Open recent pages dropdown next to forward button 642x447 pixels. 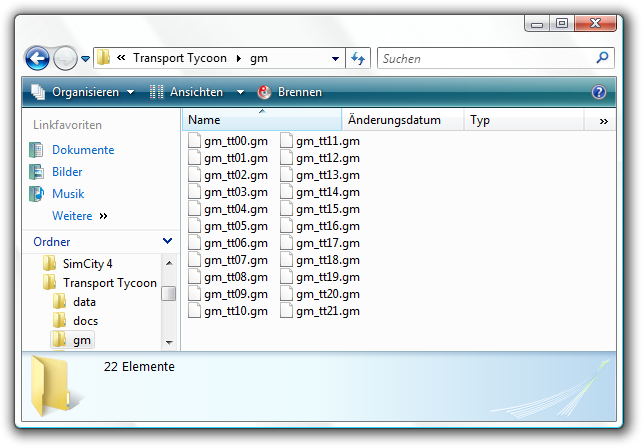point(85,59)
